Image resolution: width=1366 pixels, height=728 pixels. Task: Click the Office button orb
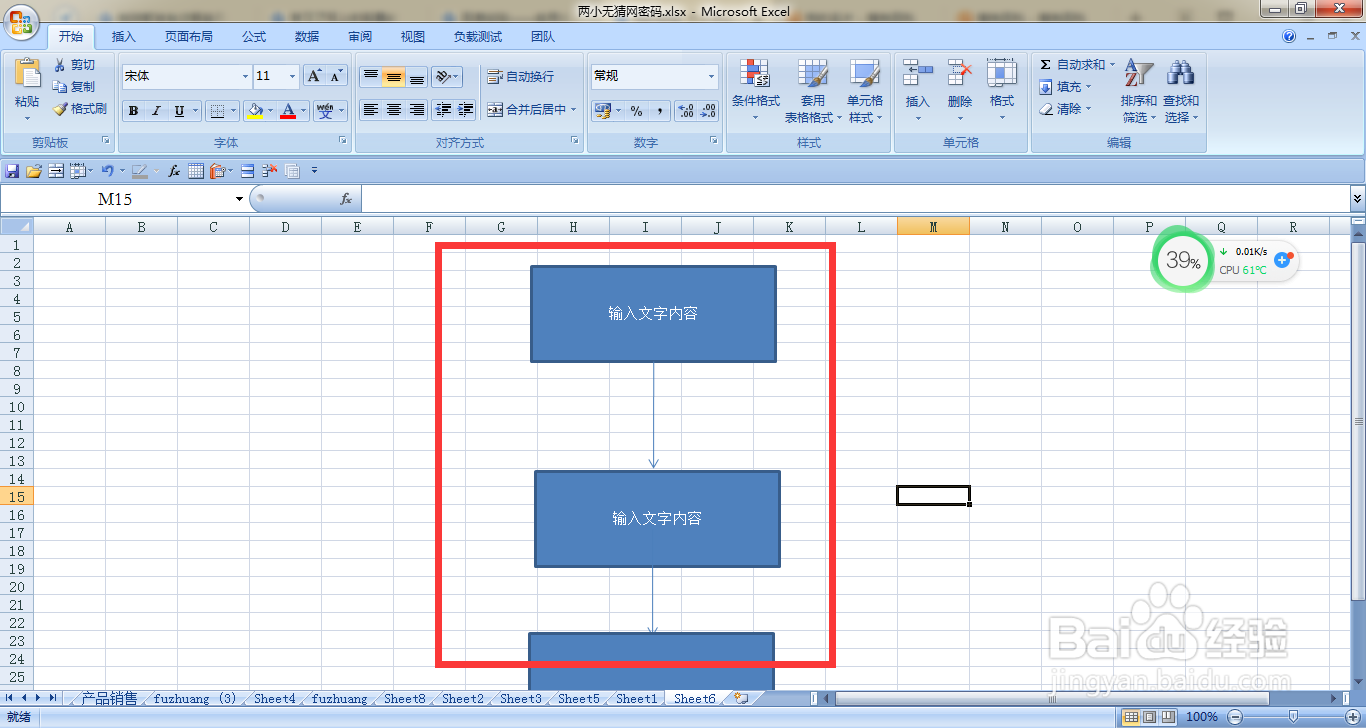tap(22, 20)
